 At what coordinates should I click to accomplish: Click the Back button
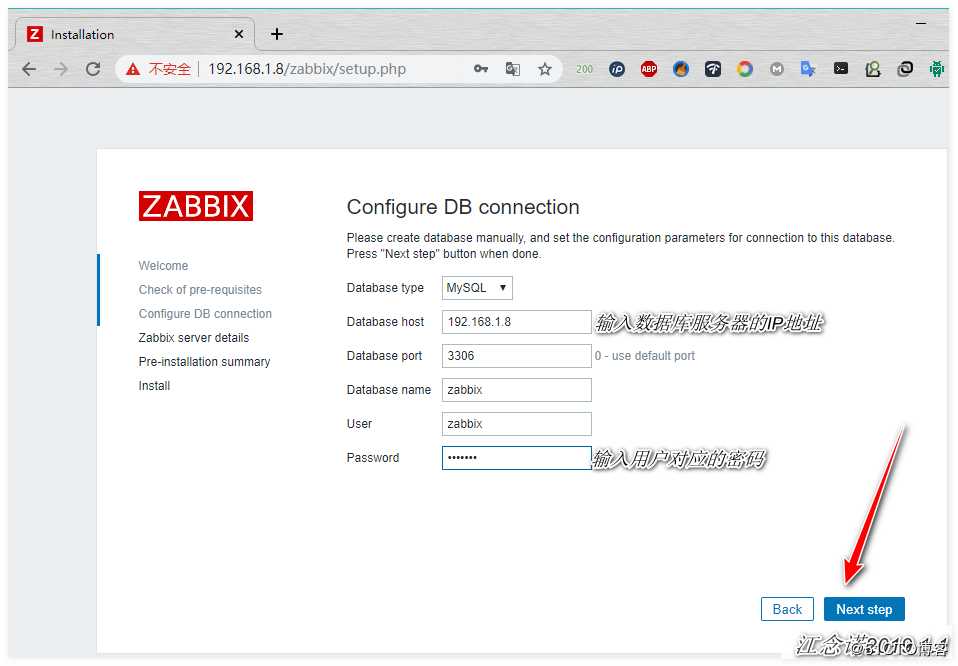pos(787,609)
